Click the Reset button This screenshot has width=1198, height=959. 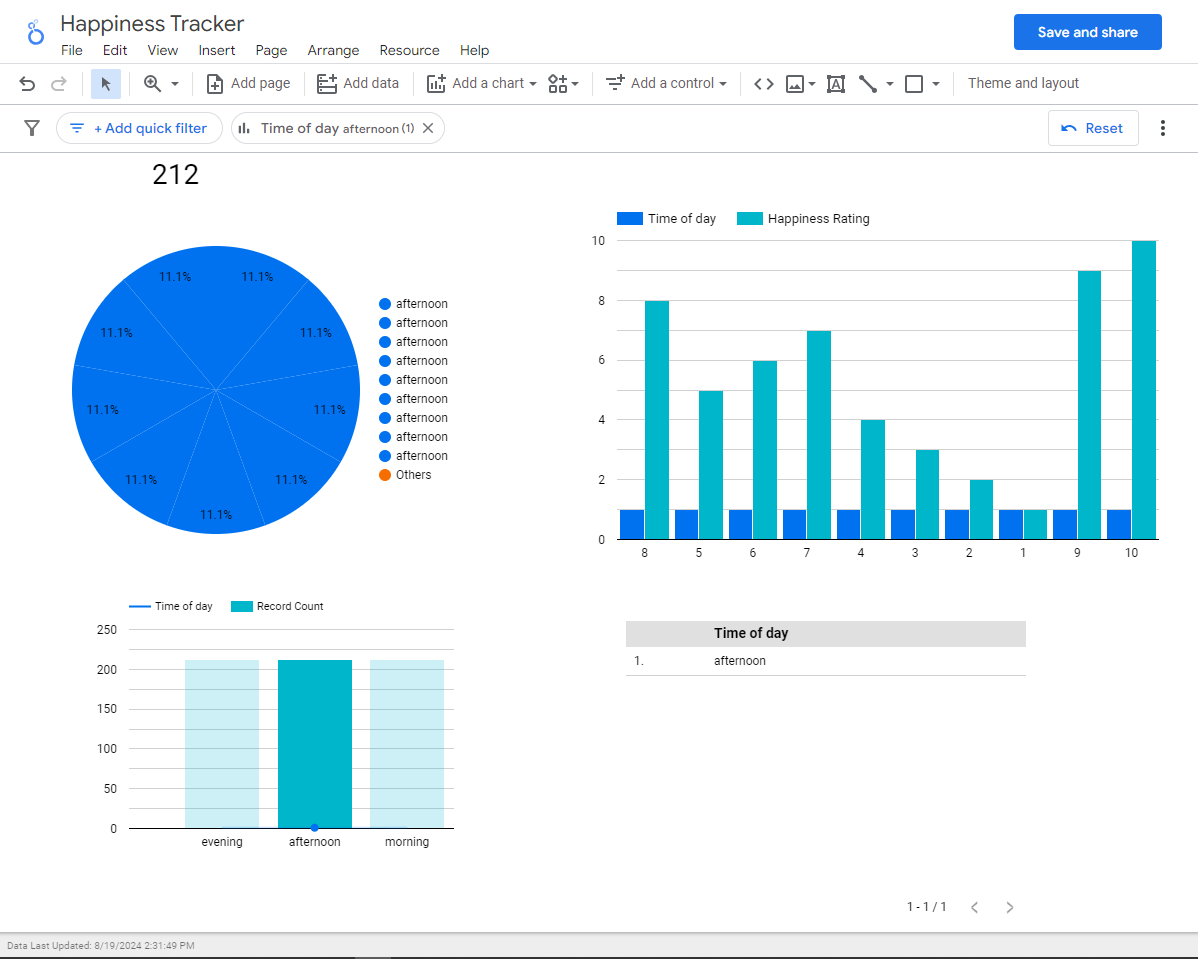coord(1093,128)
